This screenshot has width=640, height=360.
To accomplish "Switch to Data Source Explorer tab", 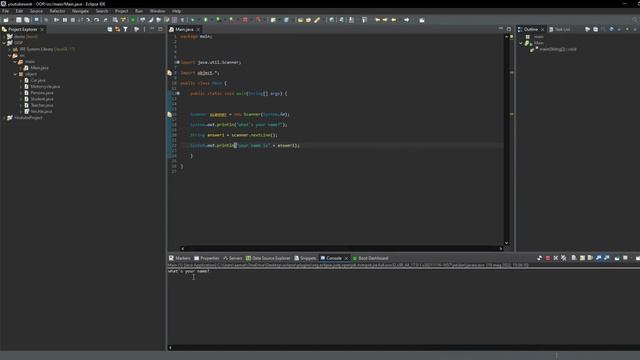I will 268,258.
